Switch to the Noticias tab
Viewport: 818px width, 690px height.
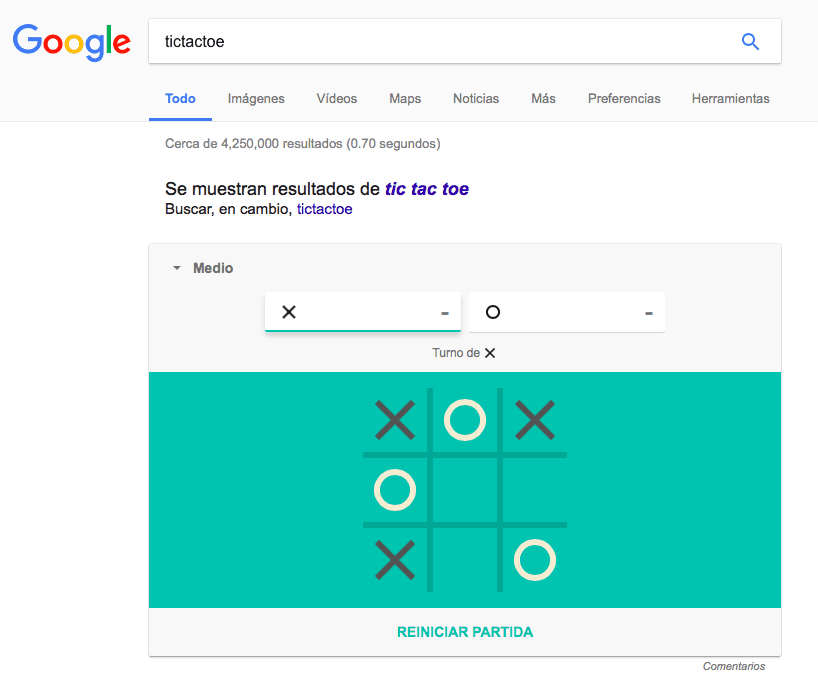(476, 99)
